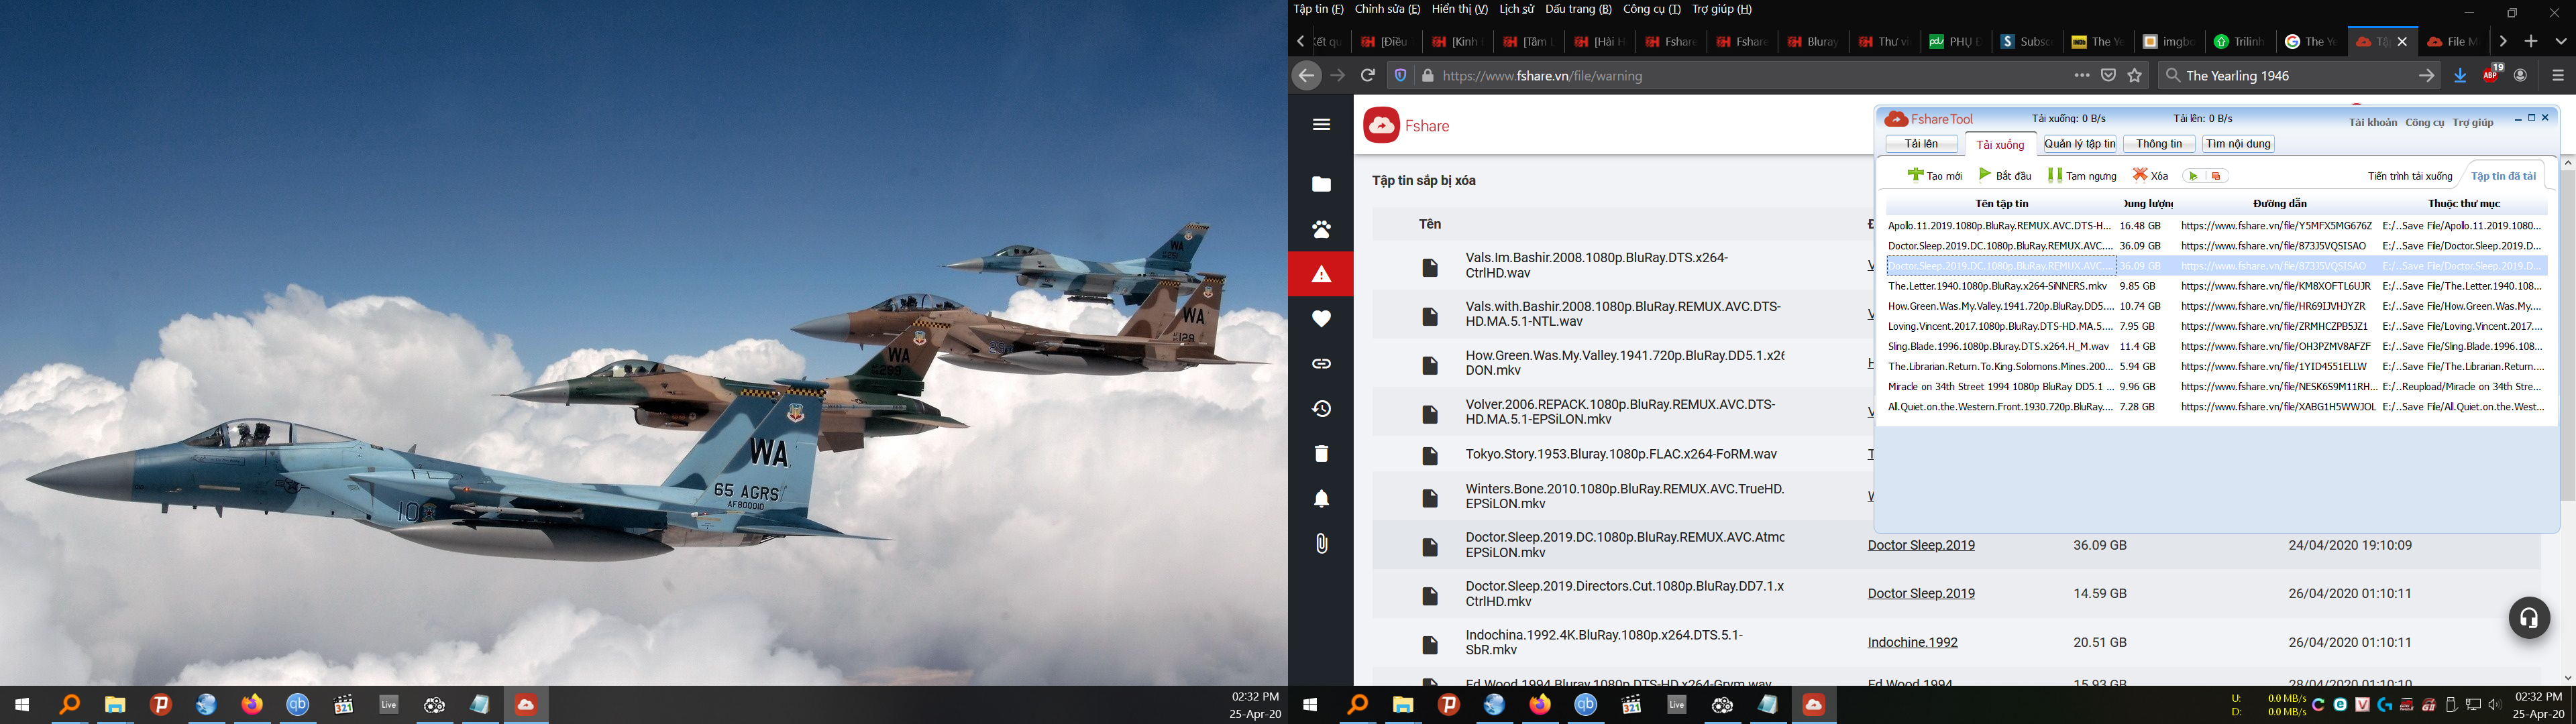Open a new Firefox tab with plus button
Screen dimensions: 2576x724
pyautogui.click(x=2531, y=41)
